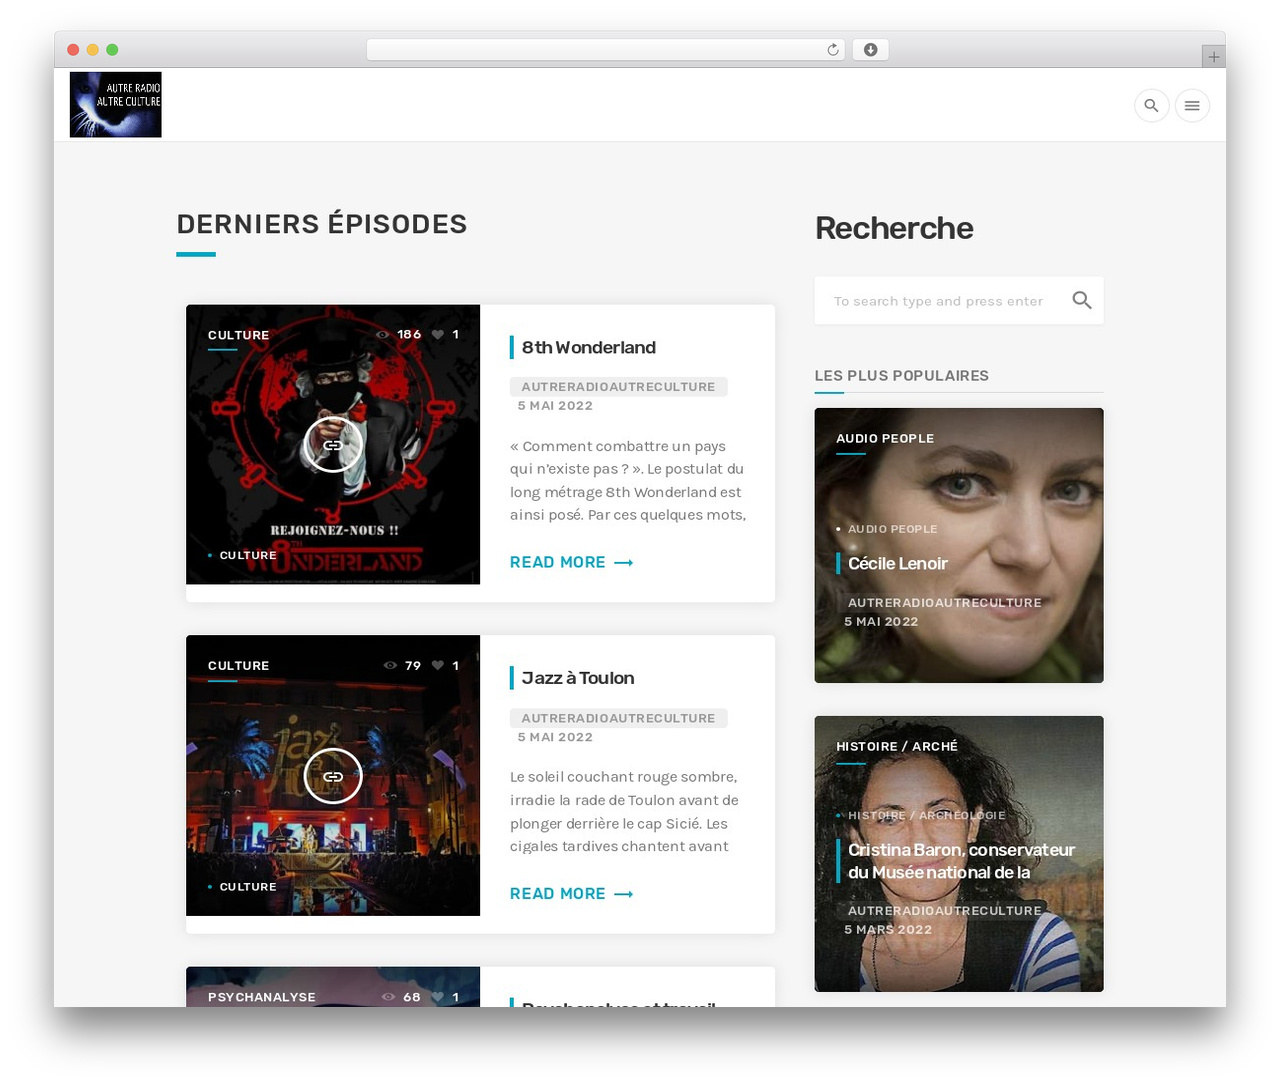Click date 5 MAI 2022 under 8th Wonderland
This screenshot has width=1280, height=1084.
[x=555, y=406]
